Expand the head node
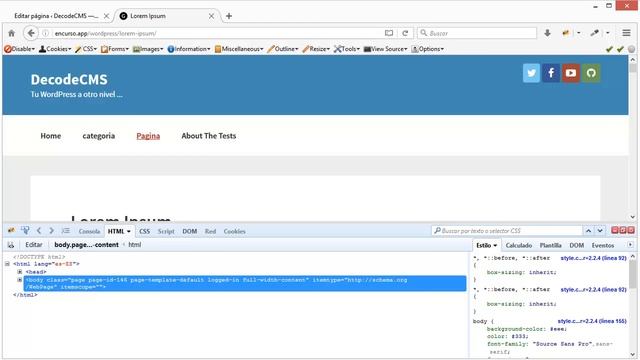 [x=20, y=271]
